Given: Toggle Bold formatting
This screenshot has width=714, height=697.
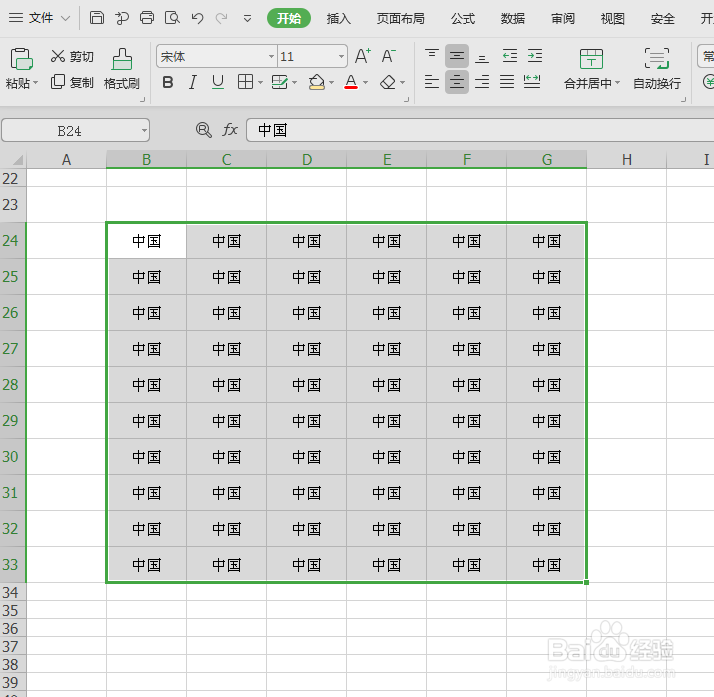Looking at the screenshot, I should 168,82.
